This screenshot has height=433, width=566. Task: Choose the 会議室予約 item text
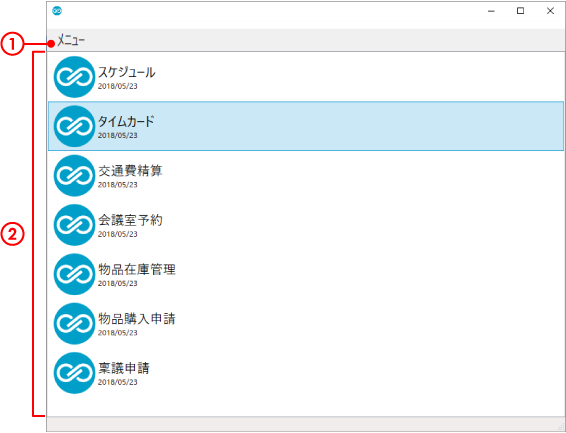130,220
